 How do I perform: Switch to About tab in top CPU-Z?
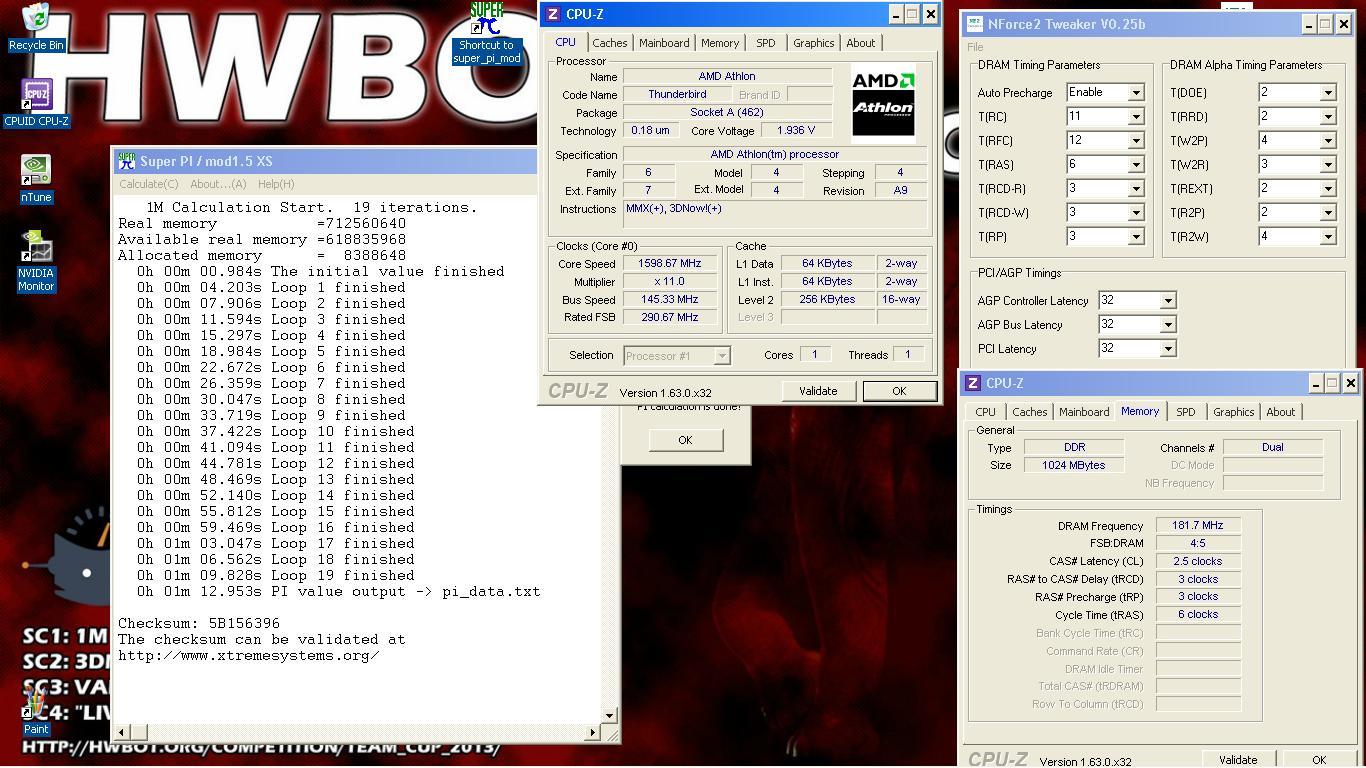coord(861,43)
